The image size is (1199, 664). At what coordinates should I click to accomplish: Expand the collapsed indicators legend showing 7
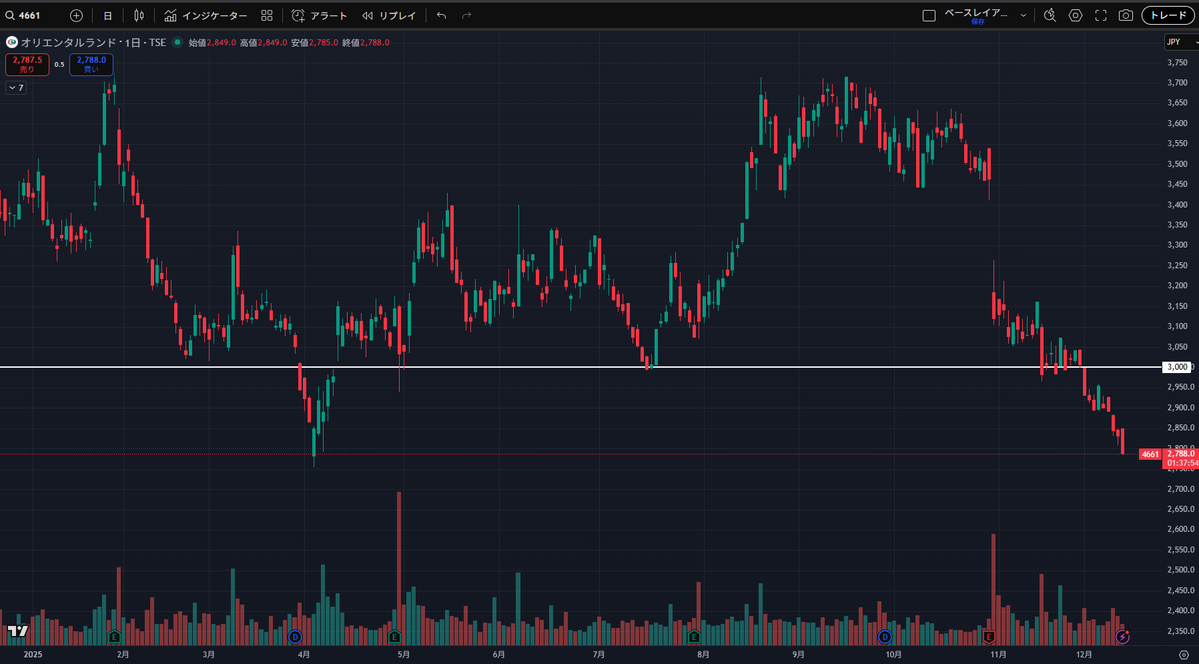(x=15, y=88)
